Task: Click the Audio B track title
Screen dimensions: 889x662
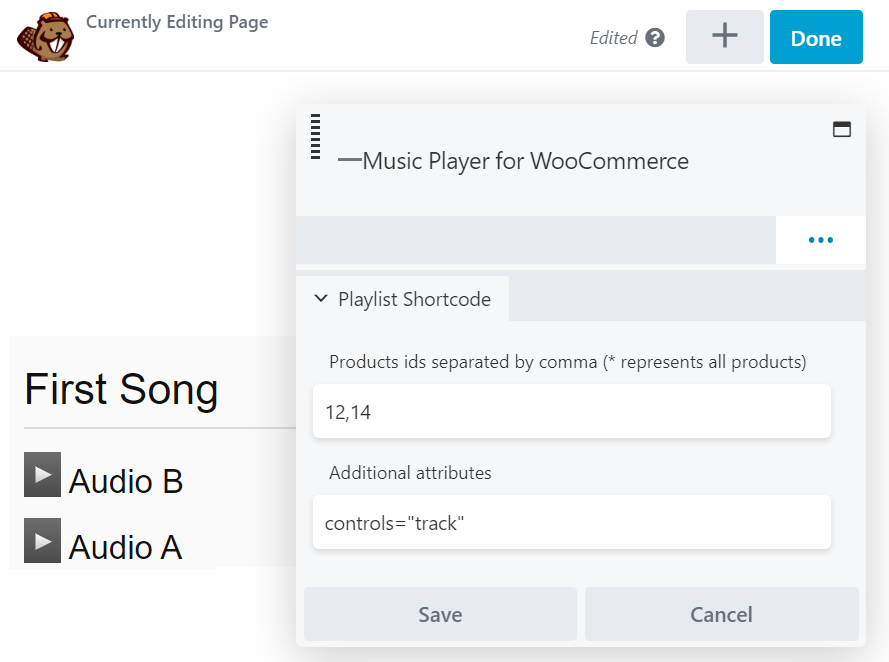Action: point(126,482)
